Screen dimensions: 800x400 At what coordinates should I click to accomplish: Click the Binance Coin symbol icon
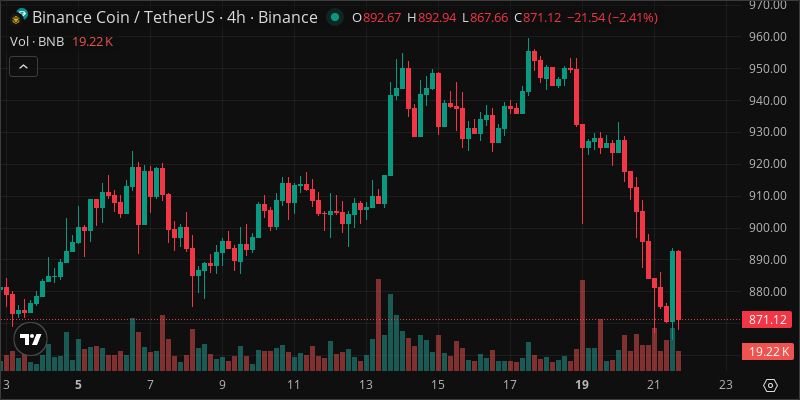click(x=18, y=18)
